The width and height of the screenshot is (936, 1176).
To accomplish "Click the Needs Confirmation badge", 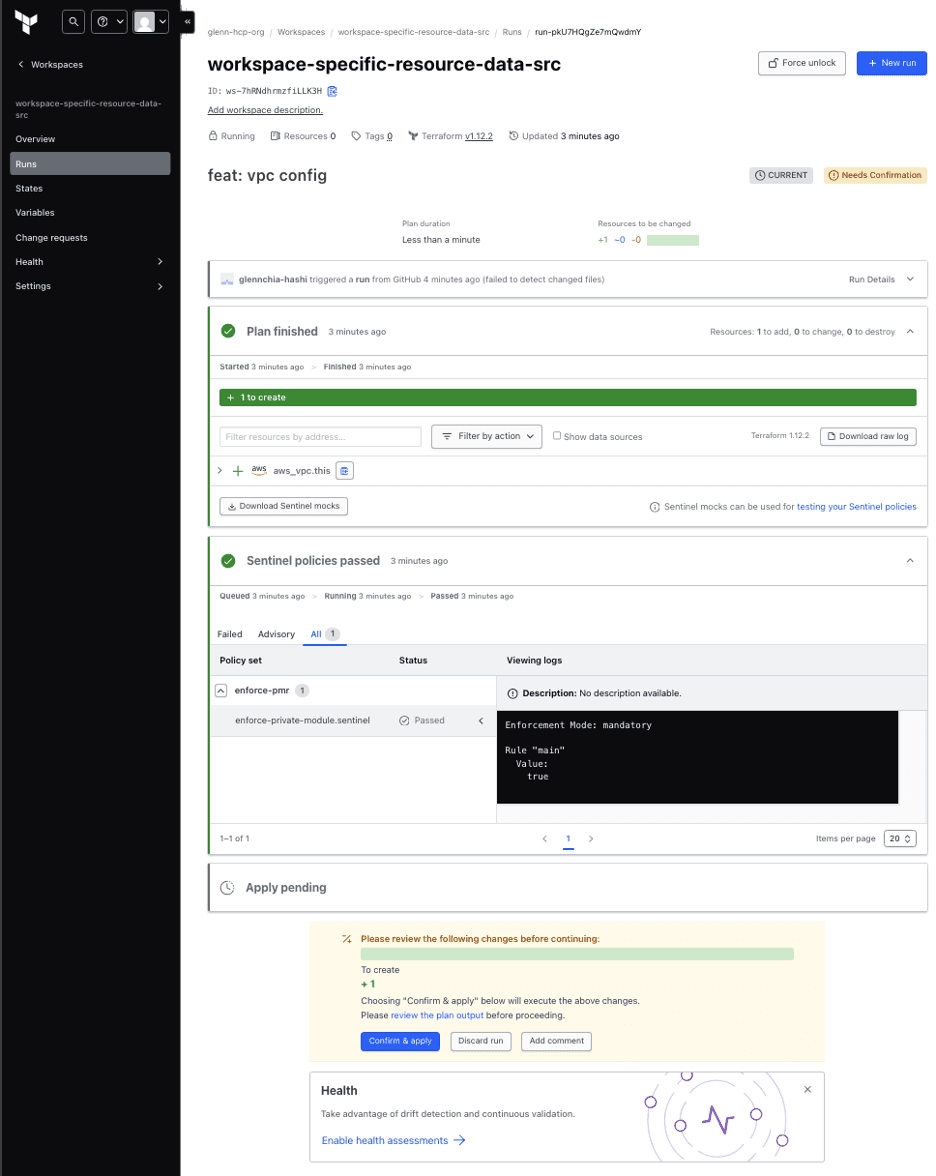I will point(875,176).
